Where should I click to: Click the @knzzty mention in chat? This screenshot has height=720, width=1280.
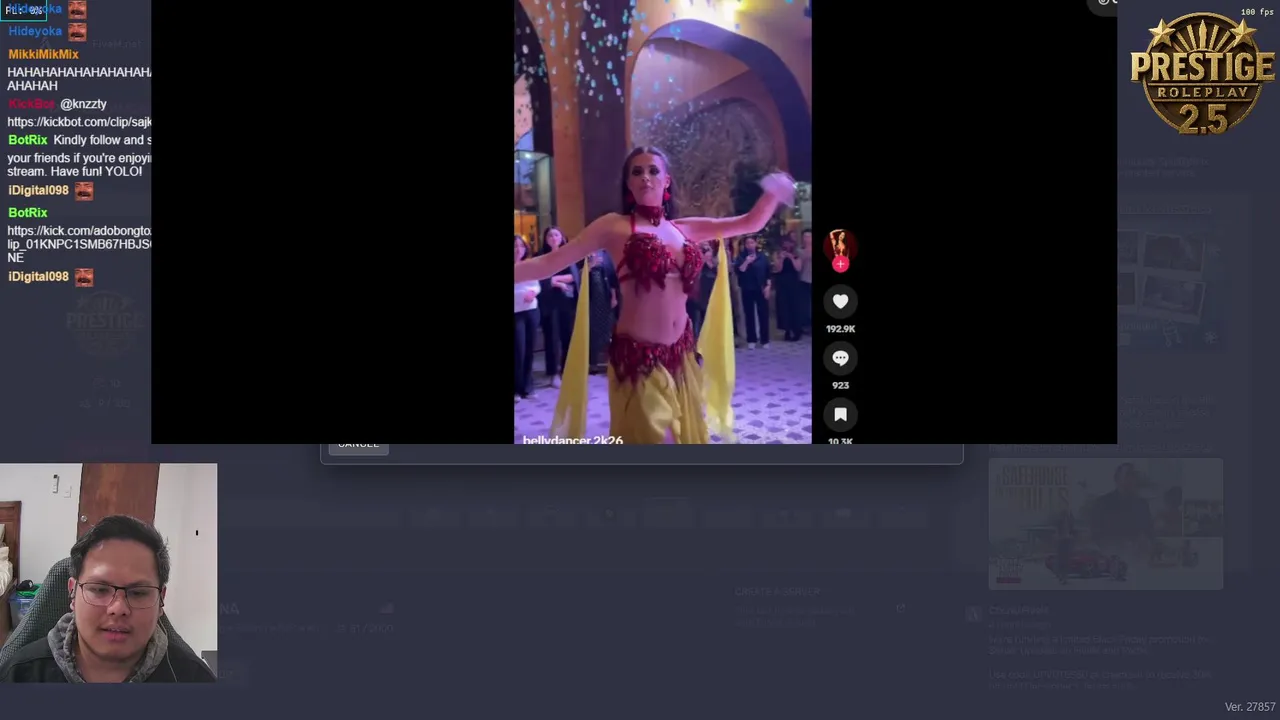83,104
